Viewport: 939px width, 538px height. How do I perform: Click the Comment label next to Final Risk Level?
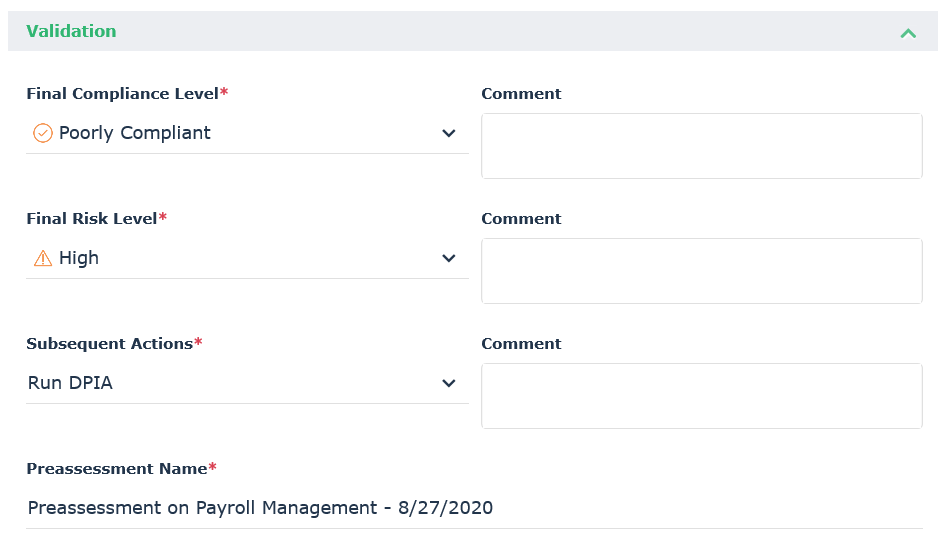(521, 219)
